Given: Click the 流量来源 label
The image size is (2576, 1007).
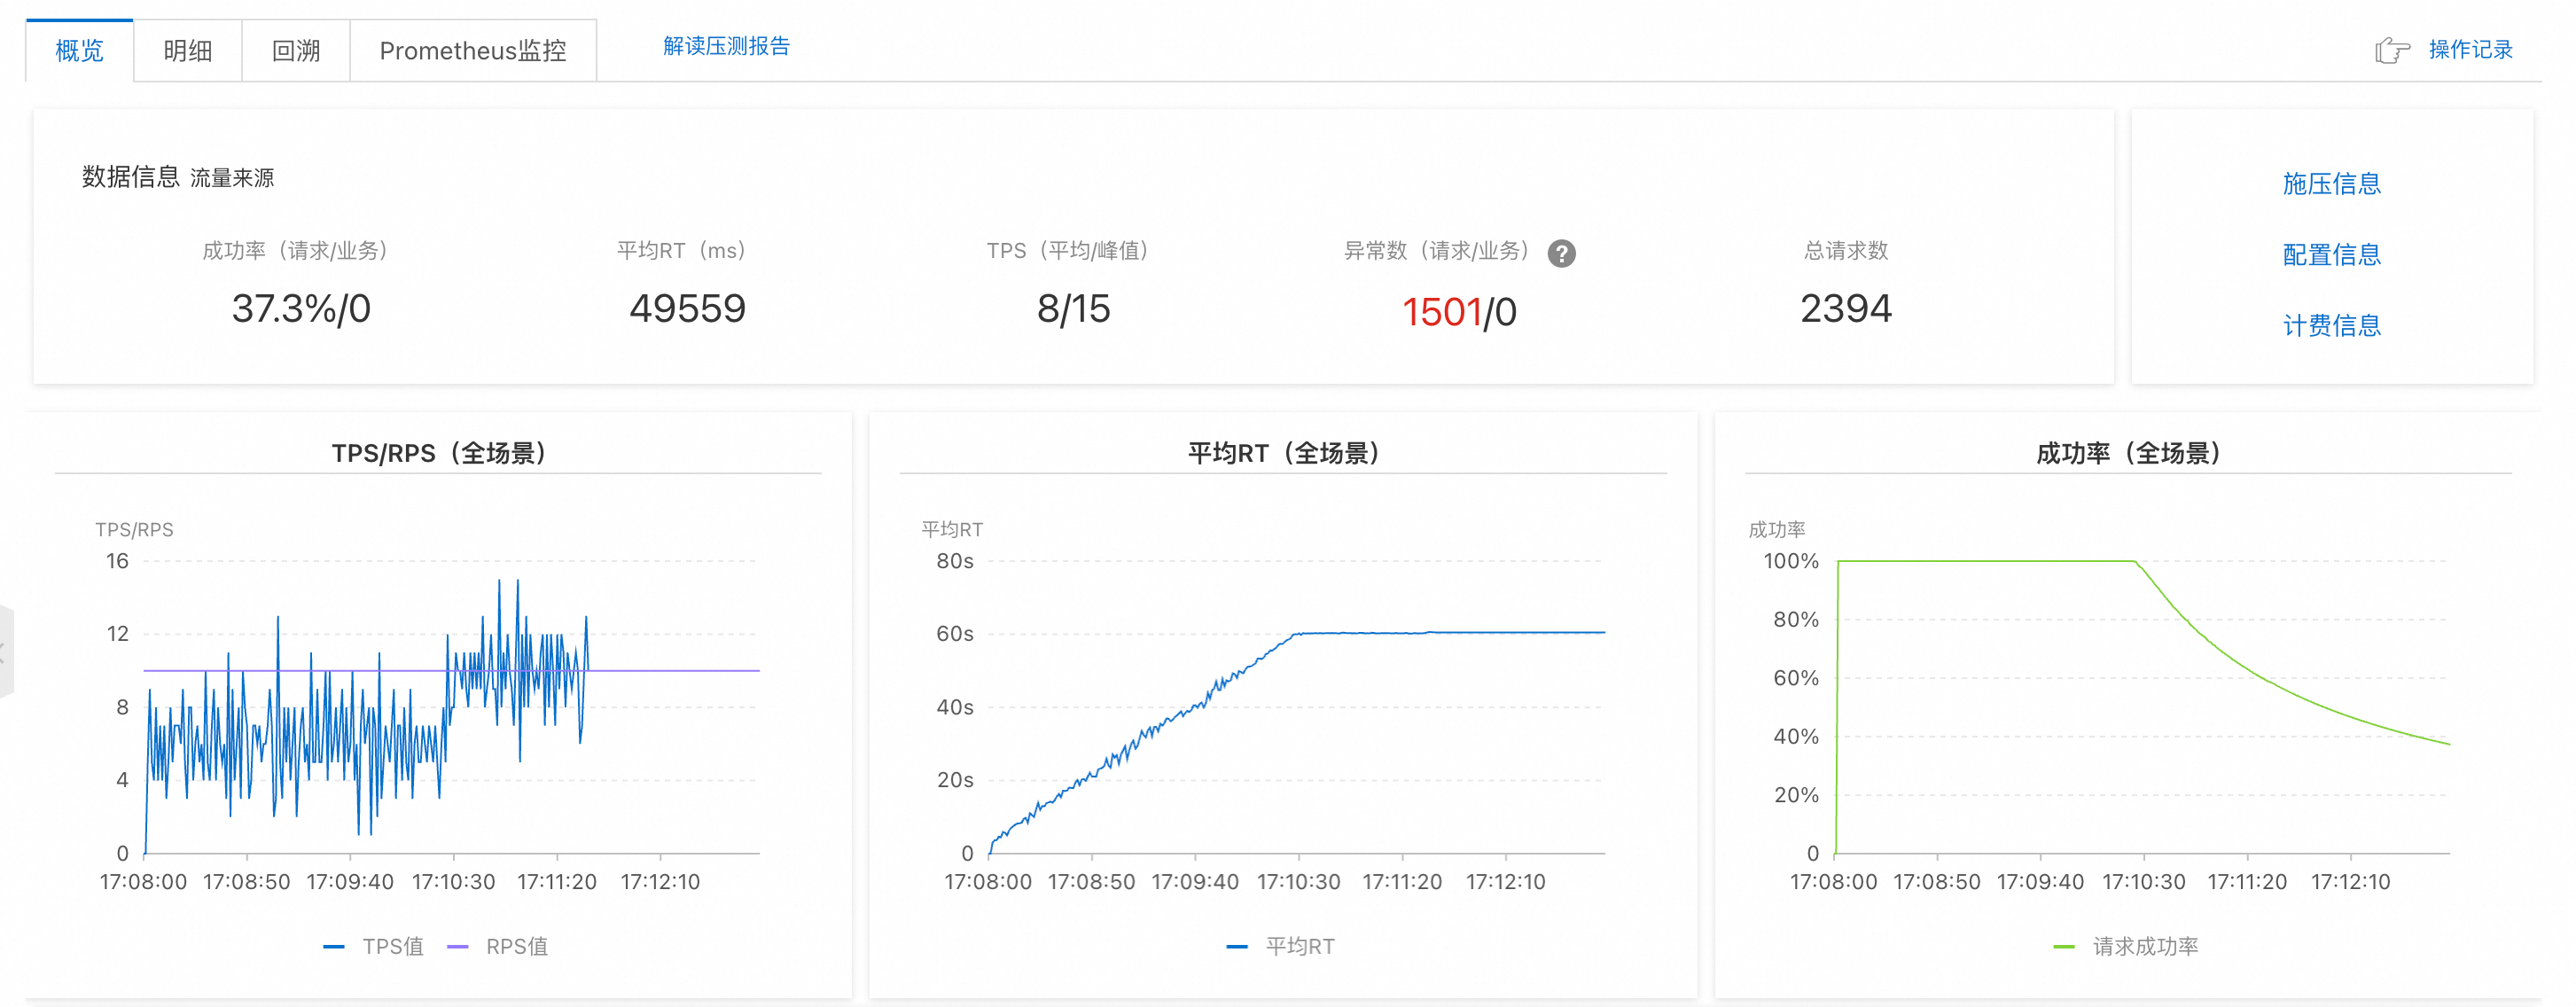Looking at the screenshot, I should click(x=232, y=178).
